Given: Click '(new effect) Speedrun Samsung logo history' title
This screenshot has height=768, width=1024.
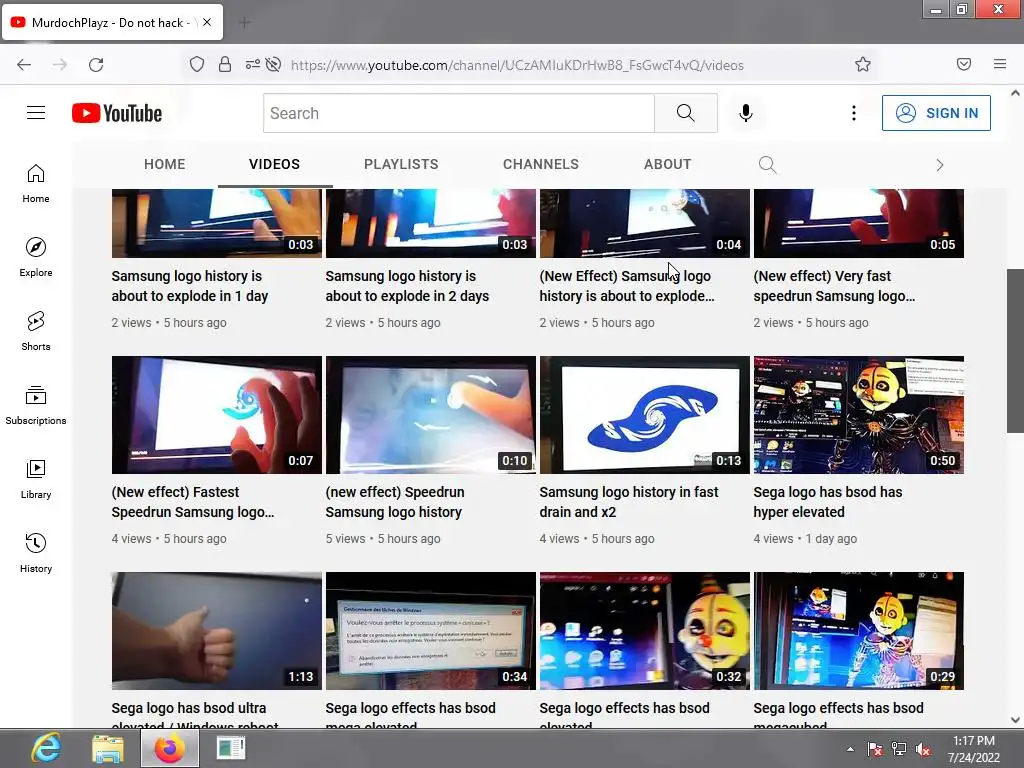Looking at the screenshot, I should tap(394, 502).
